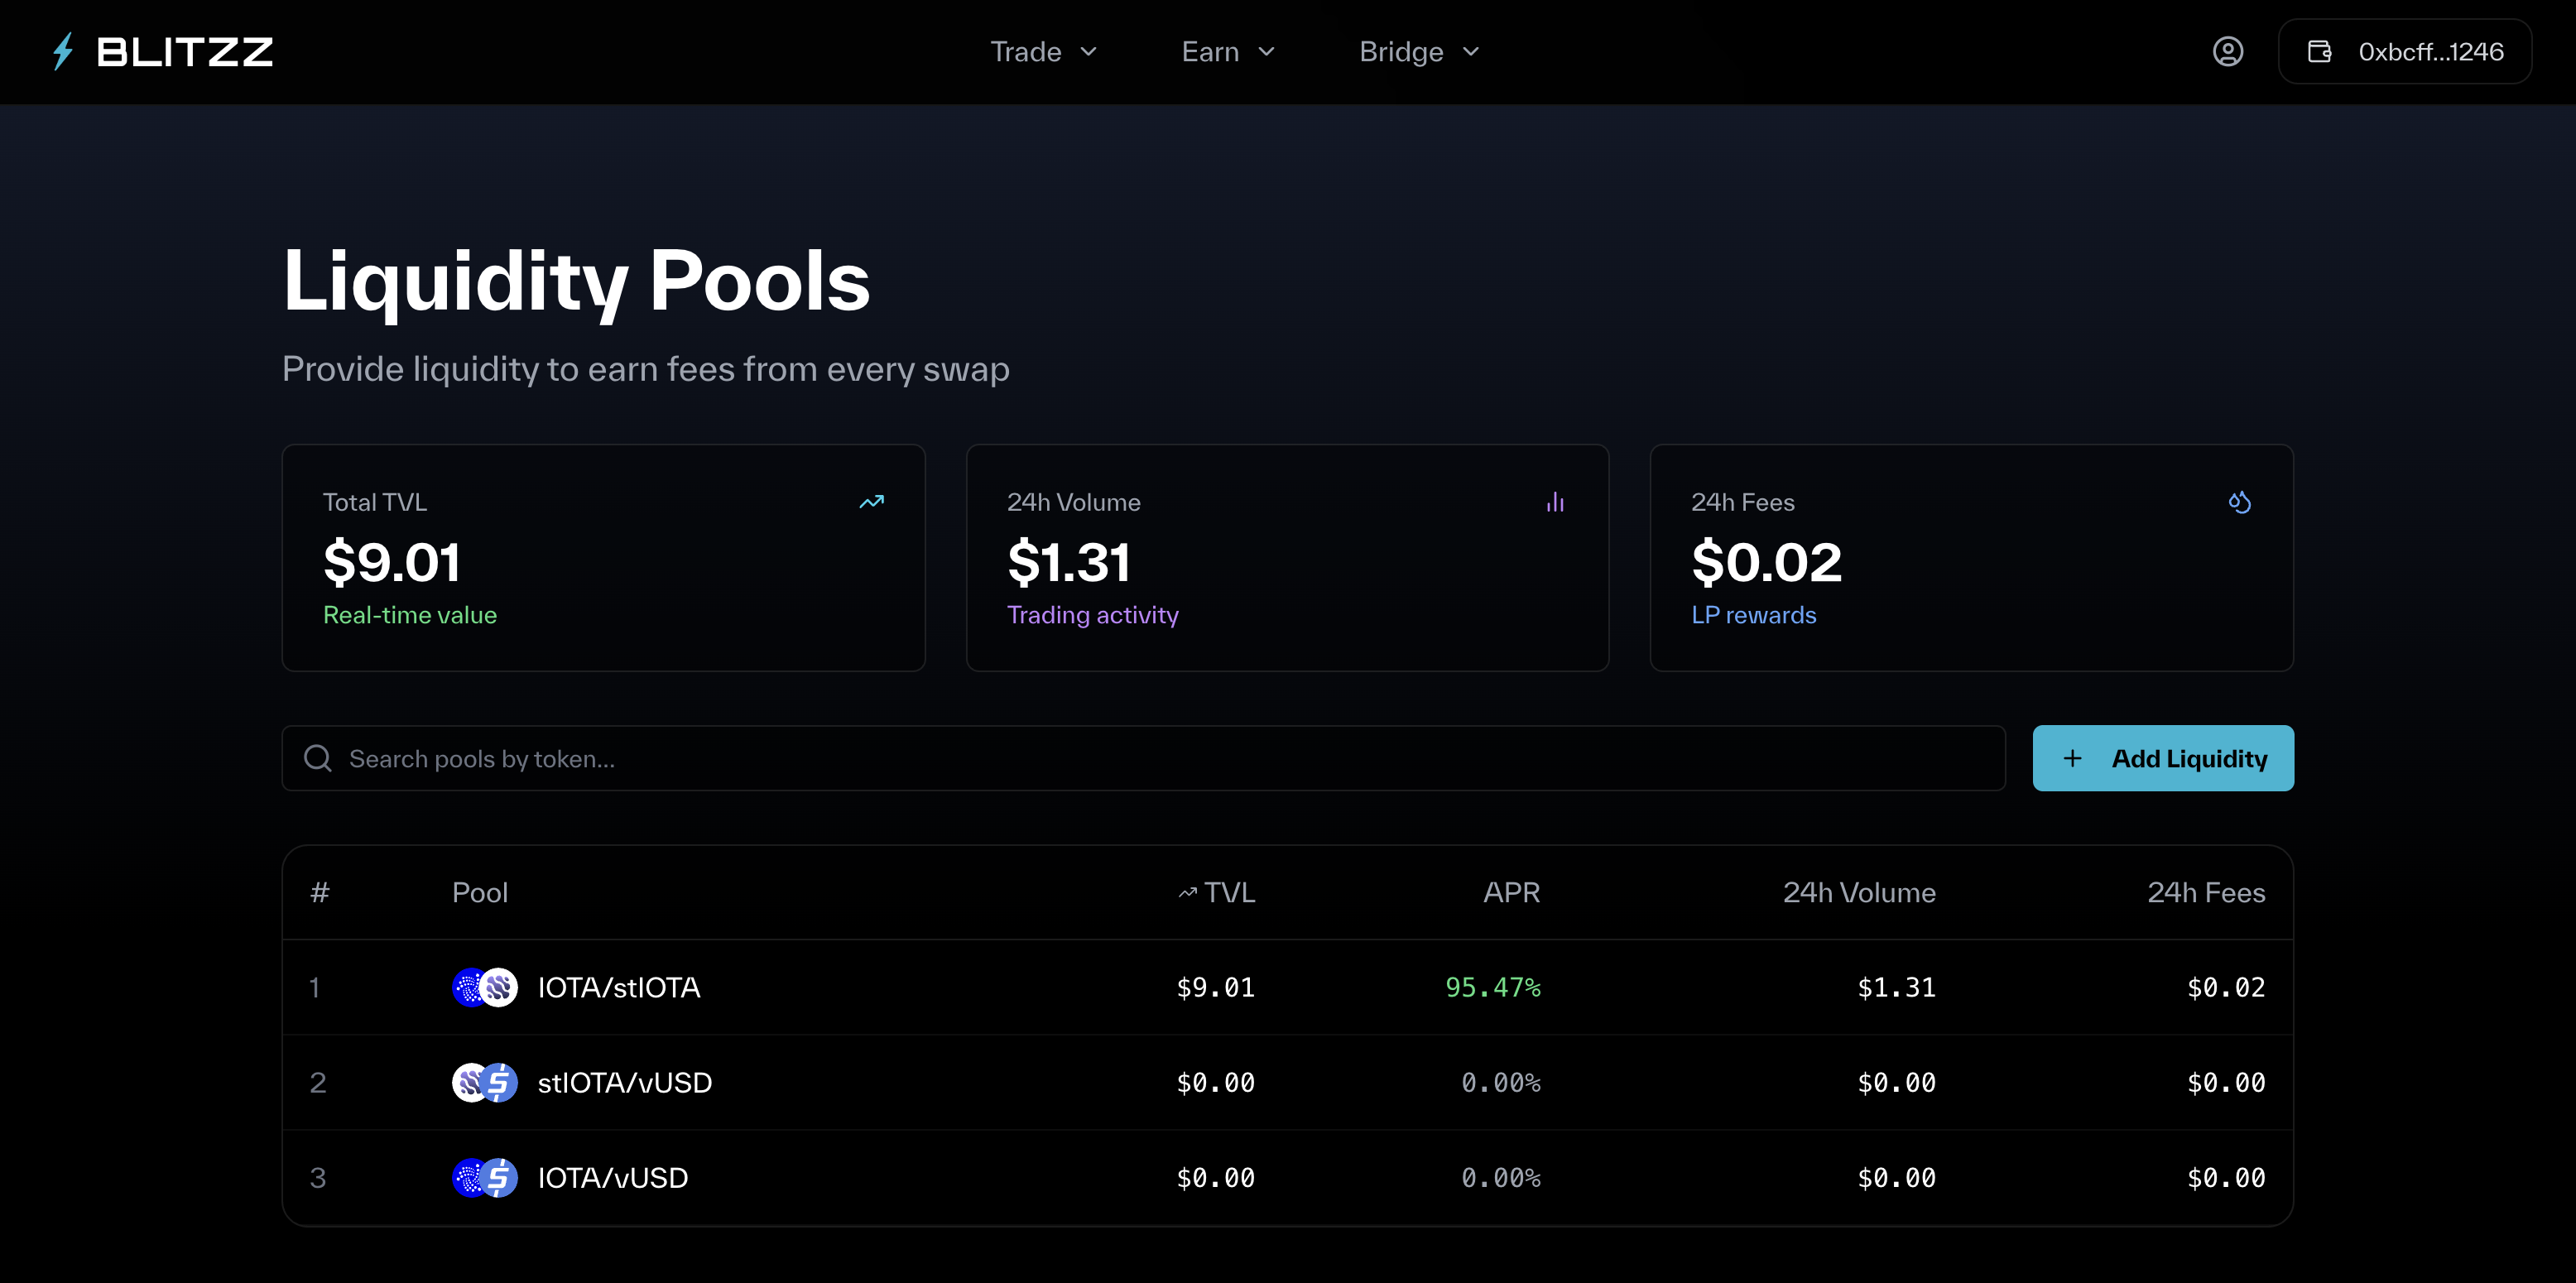Screen dimensions: 2576x1283
Task: Click the Add Liquidity button
Action: [2163, 759]
